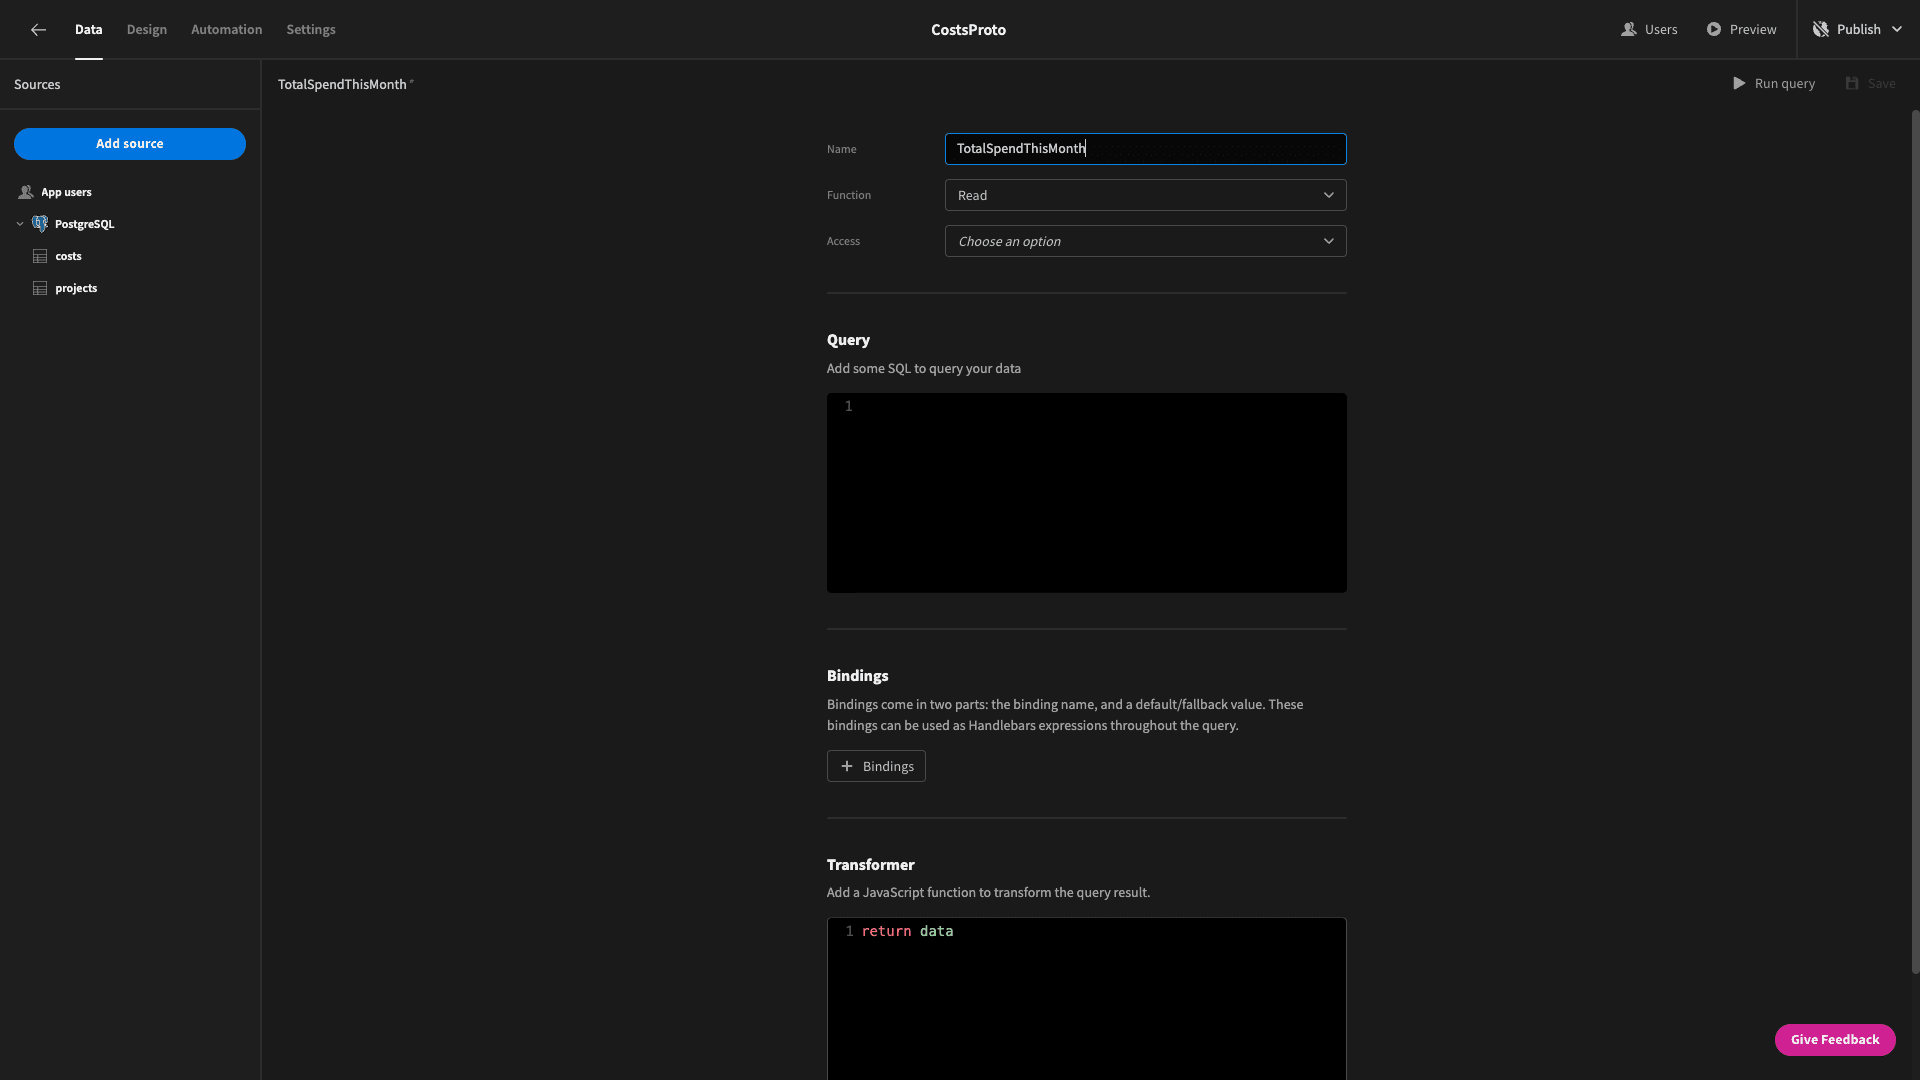Screen dimensions: 1920x1080
Task: Click inside the SQL query editor
Action: tap(1087, 493)
